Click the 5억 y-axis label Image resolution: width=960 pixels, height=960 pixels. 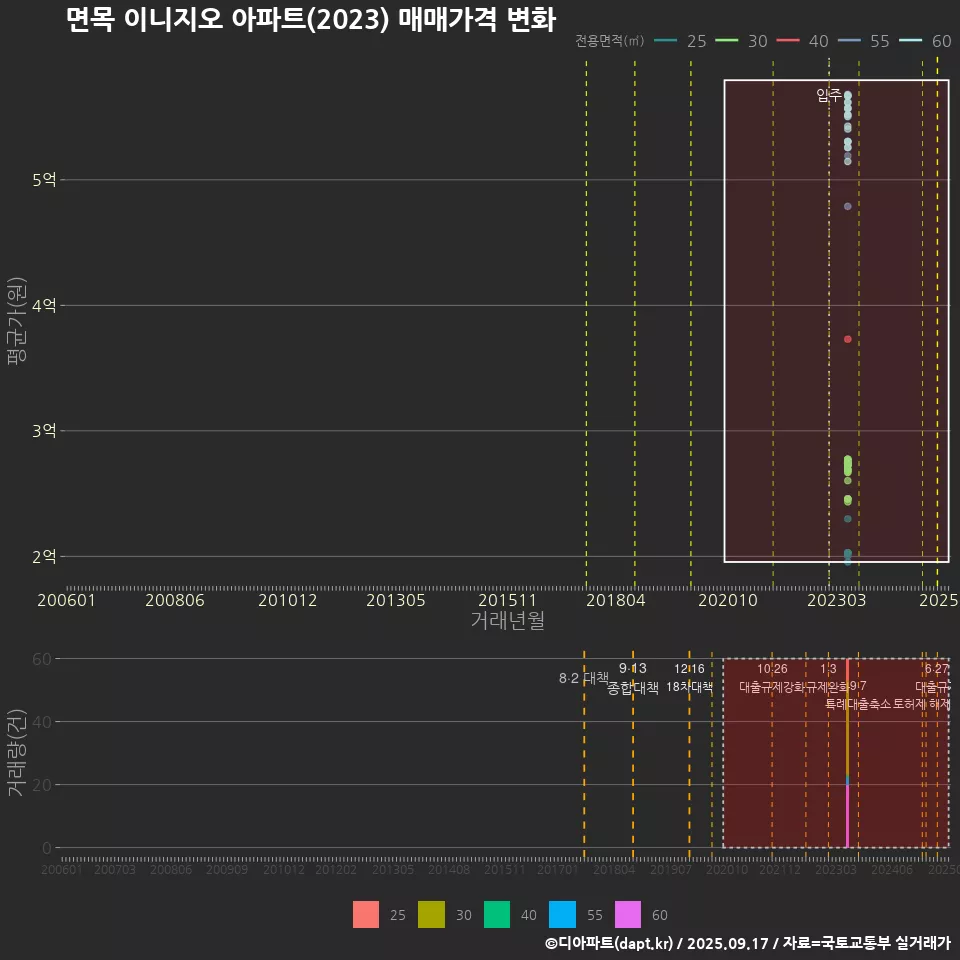(x=43, y=180)
